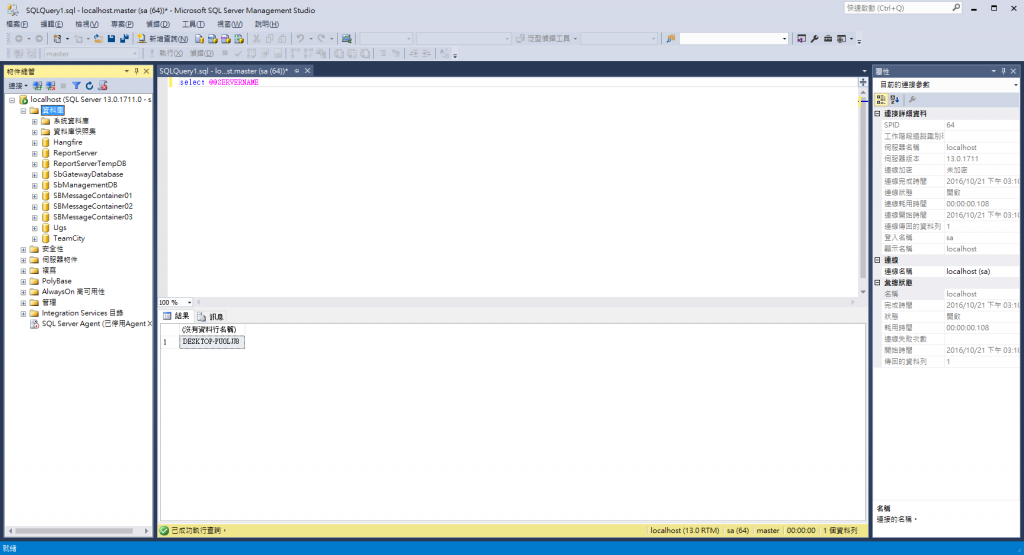Open the 編輯(E) menu
This screenshot has height=555, width=1024.
coord(52,24)
